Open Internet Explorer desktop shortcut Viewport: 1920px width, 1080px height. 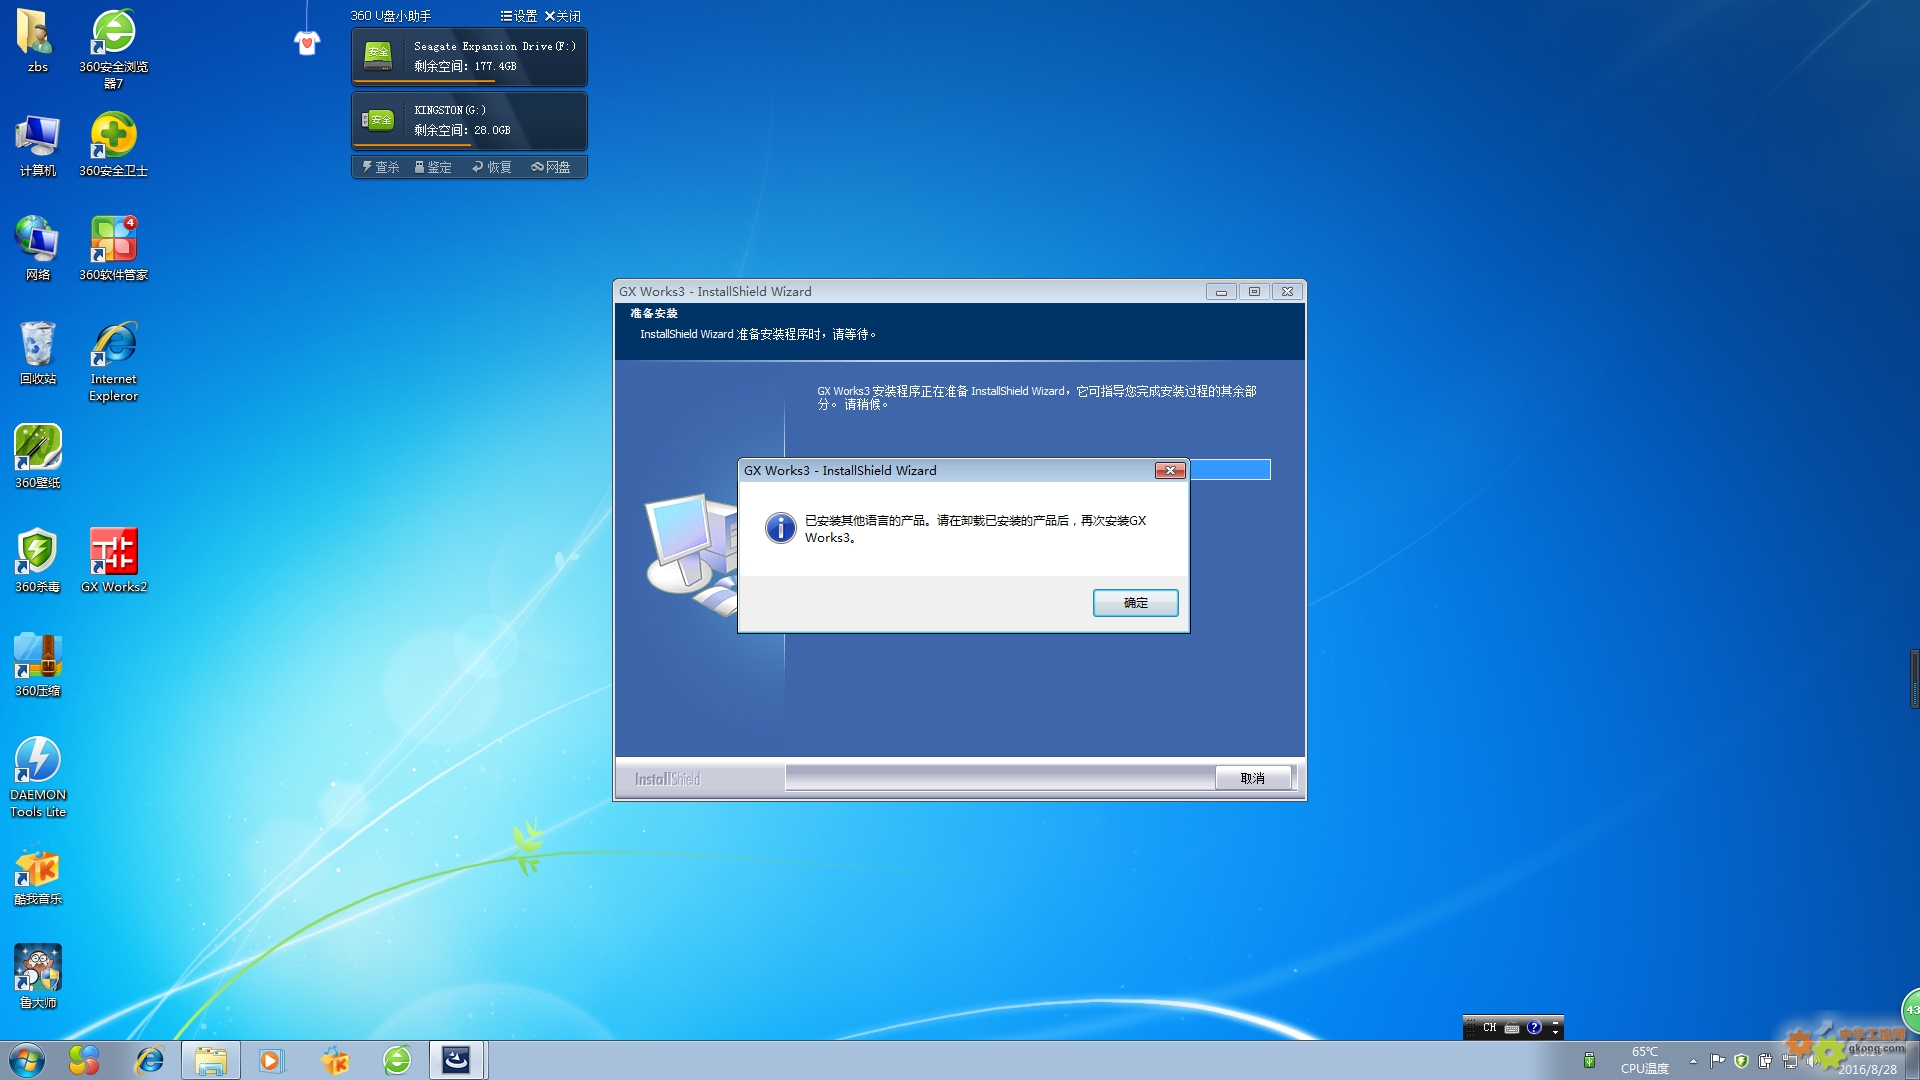pos(113,361)
